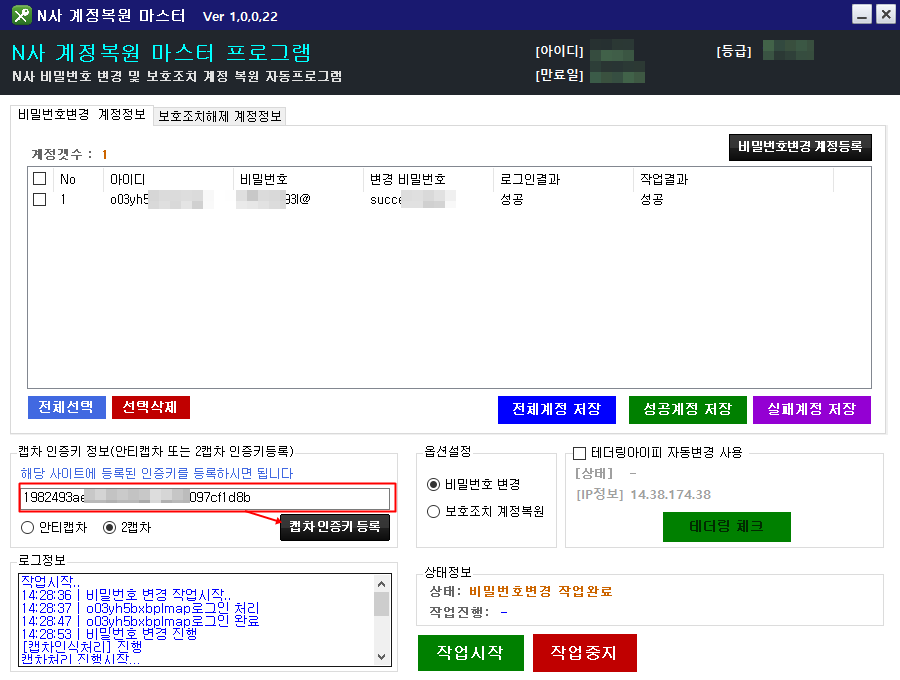This screenshot has width=900, height=680.
Task: Click the log panel scrollbar thumb
Action: [x=382, y=604]
